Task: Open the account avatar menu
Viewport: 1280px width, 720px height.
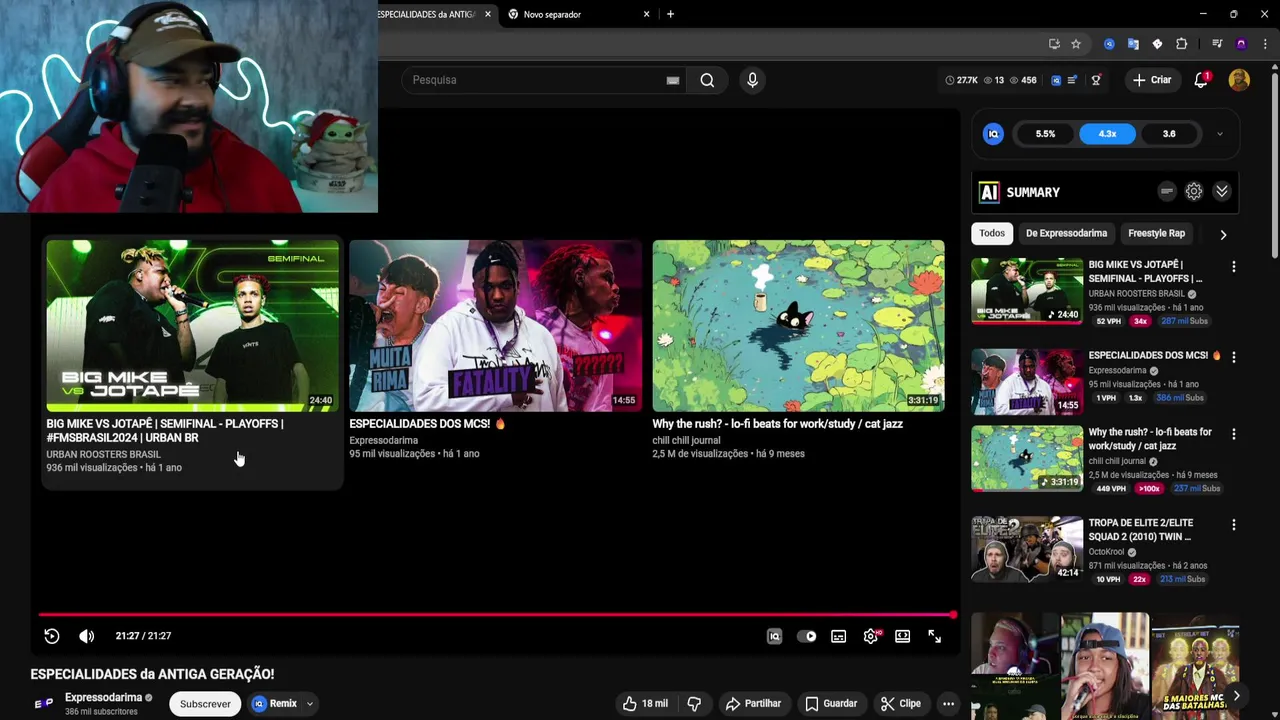Action: click(1239, 80)
